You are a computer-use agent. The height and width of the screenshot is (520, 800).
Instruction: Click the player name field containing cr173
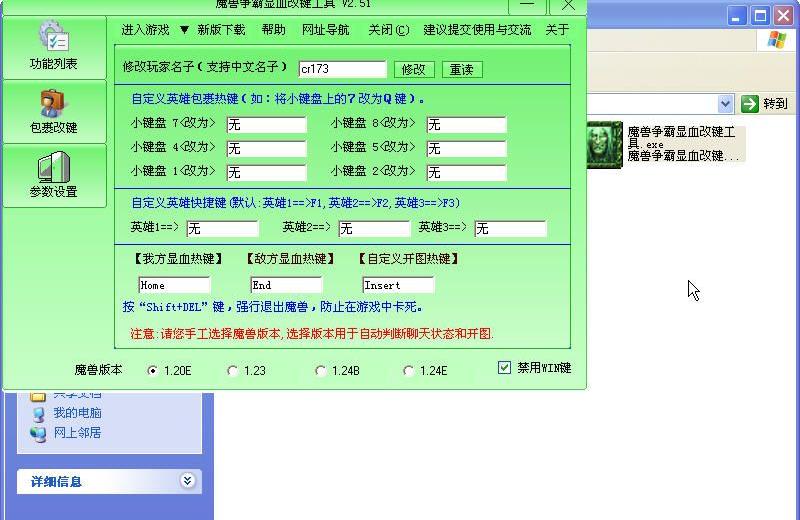(x=341, y=69)
